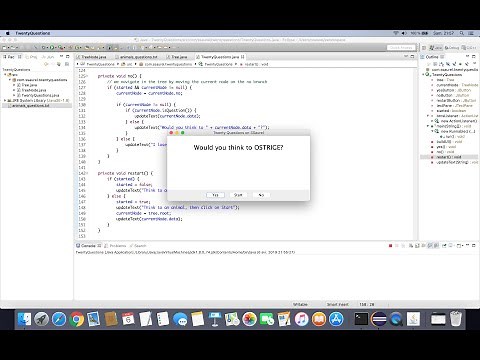Click the src breadcrumb segment

(127, 64)
